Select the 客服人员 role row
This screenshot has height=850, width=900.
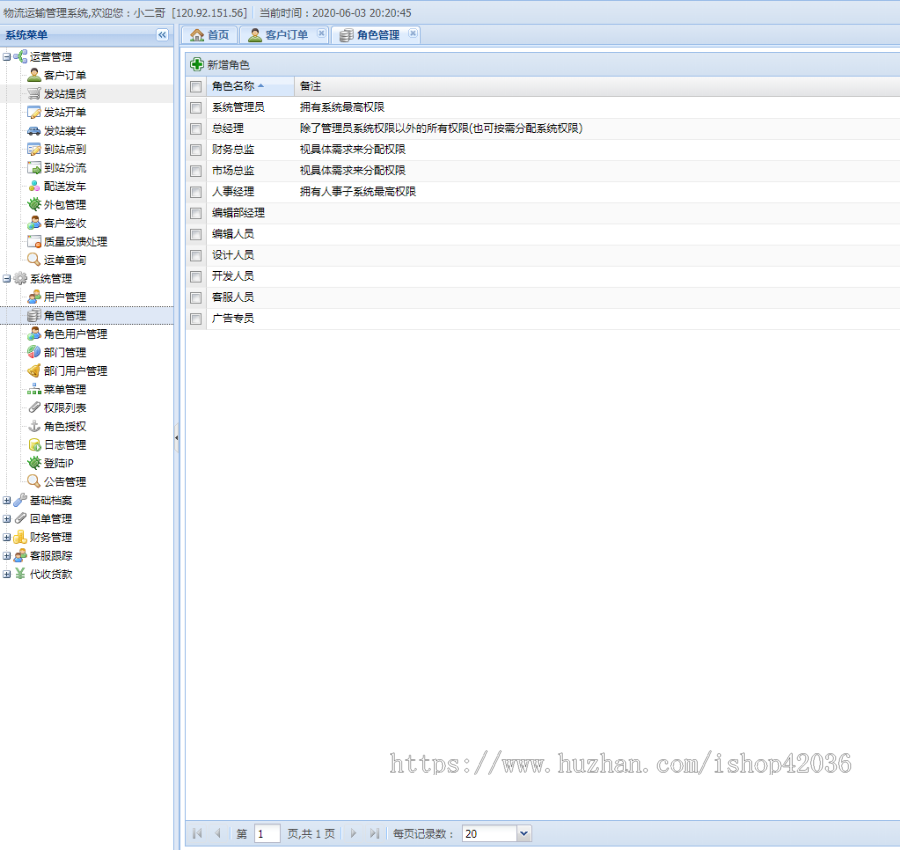[542, 297]
